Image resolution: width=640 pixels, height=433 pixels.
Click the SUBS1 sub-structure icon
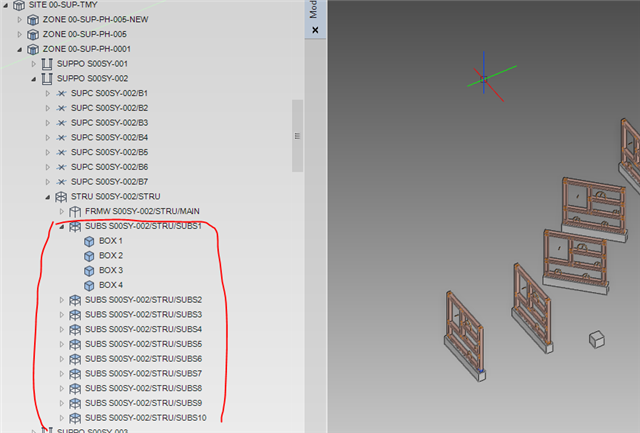pos(75,226)
